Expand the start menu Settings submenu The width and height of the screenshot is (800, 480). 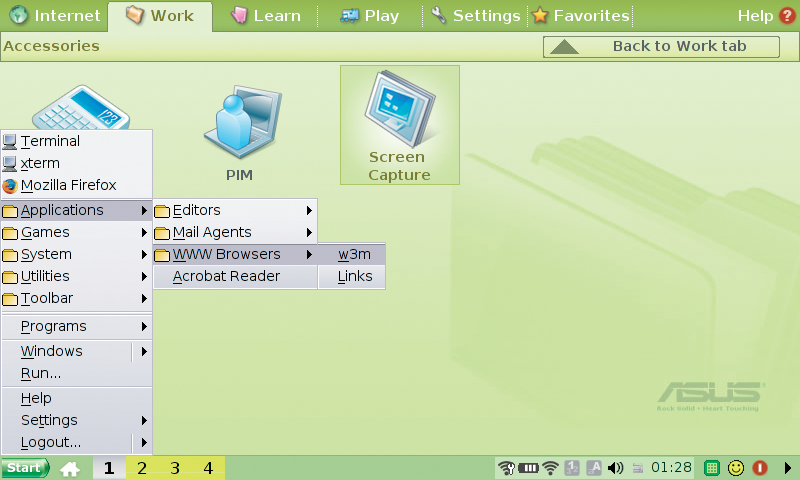click(x=77, y=420)
